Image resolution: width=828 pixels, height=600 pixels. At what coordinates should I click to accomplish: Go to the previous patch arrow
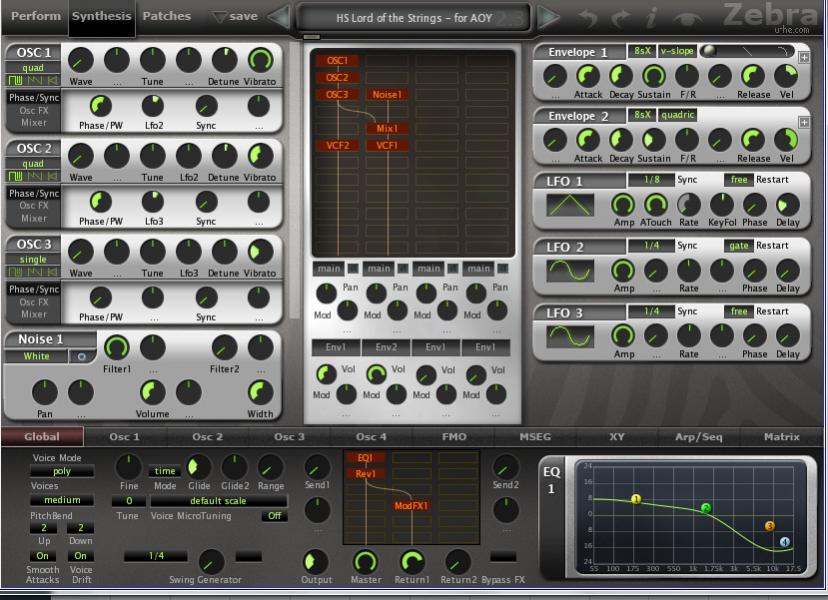(279, 17)
